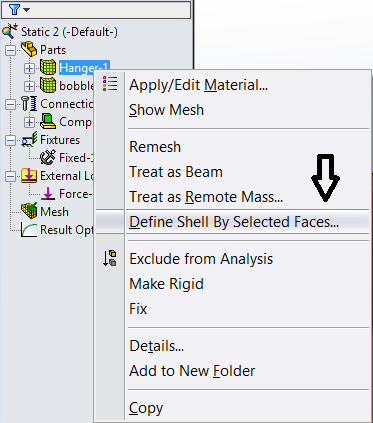The height and width of the screenshot is (423, 373).
Task: Click the Result Options graph icon
Action: coord(29,230)
